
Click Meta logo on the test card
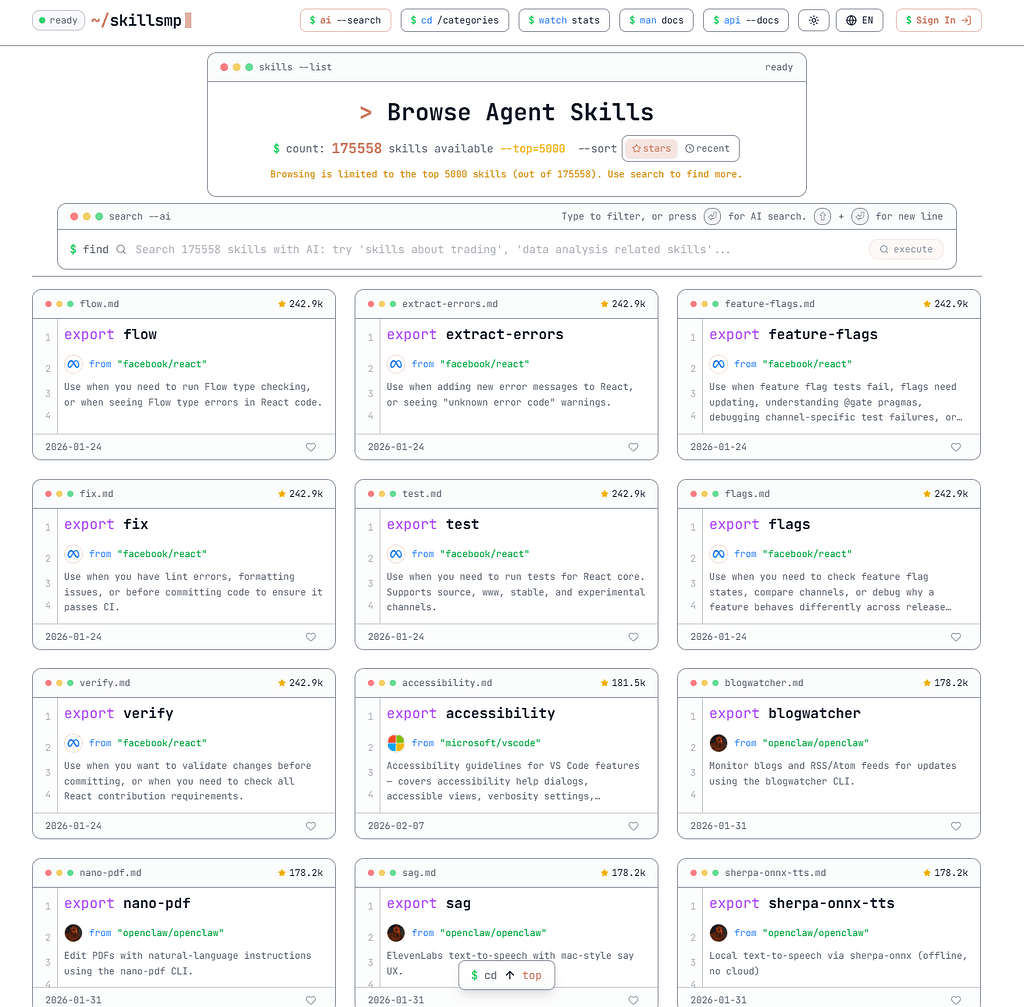396,554
